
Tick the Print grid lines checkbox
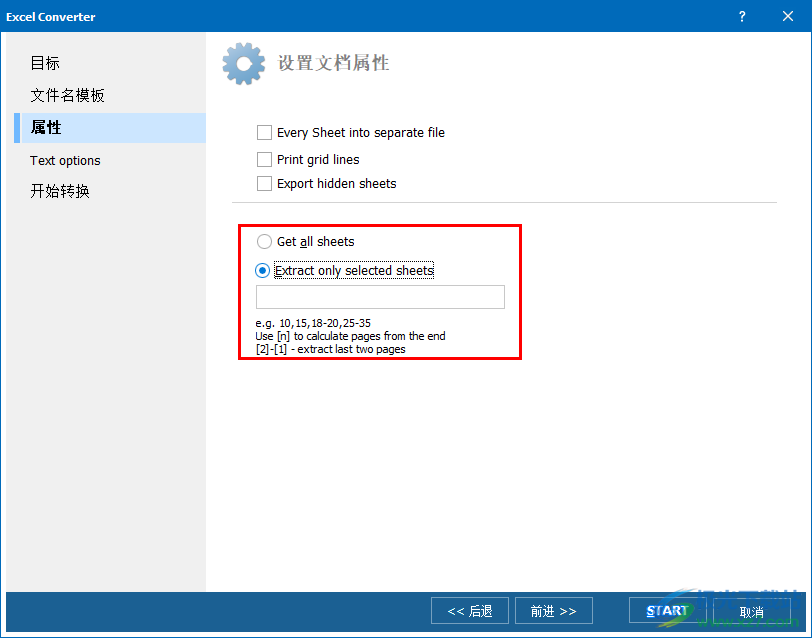tap(264, 160)
